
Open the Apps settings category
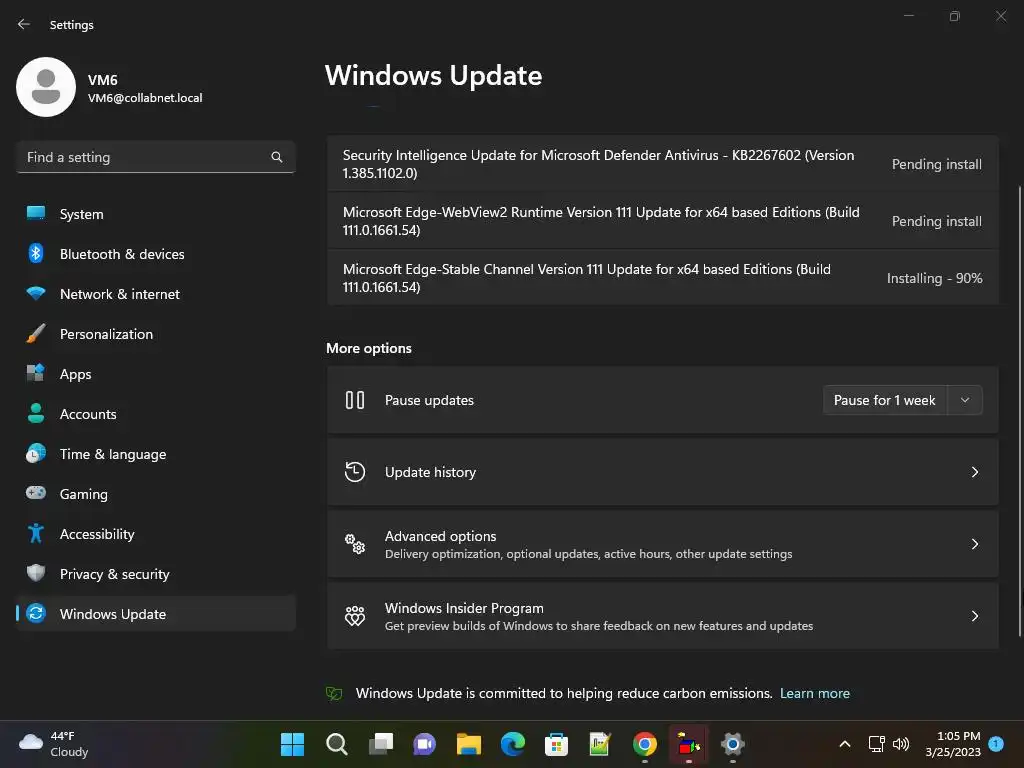click(155, 374)
